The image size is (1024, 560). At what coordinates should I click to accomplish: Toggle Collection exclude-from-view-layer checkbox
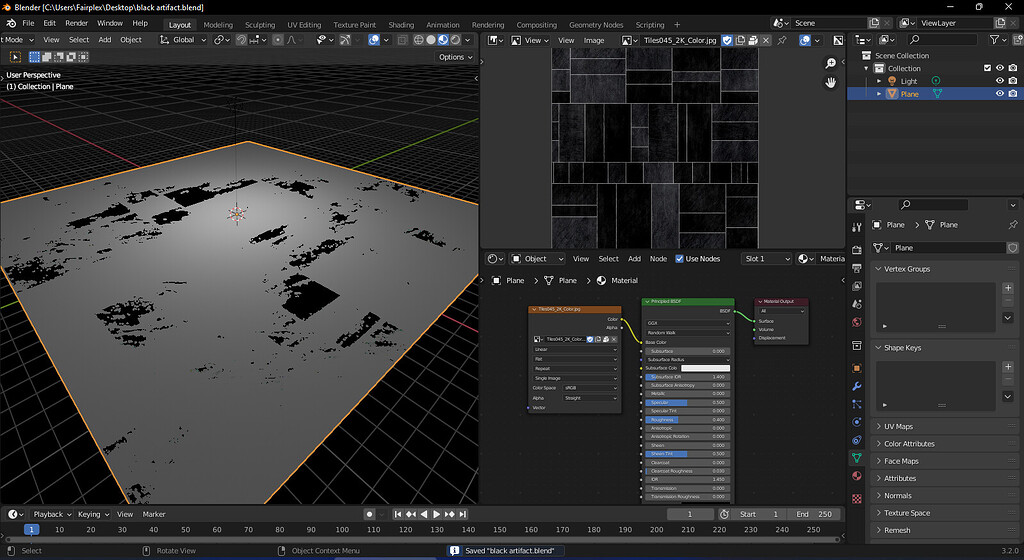coord(987,69)
